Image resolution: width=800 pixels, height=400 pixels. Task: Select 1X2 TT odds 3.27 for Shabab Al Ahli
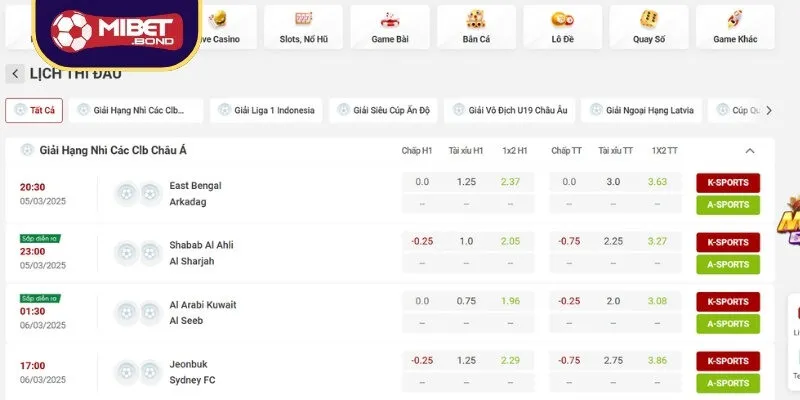pos(657,241)
